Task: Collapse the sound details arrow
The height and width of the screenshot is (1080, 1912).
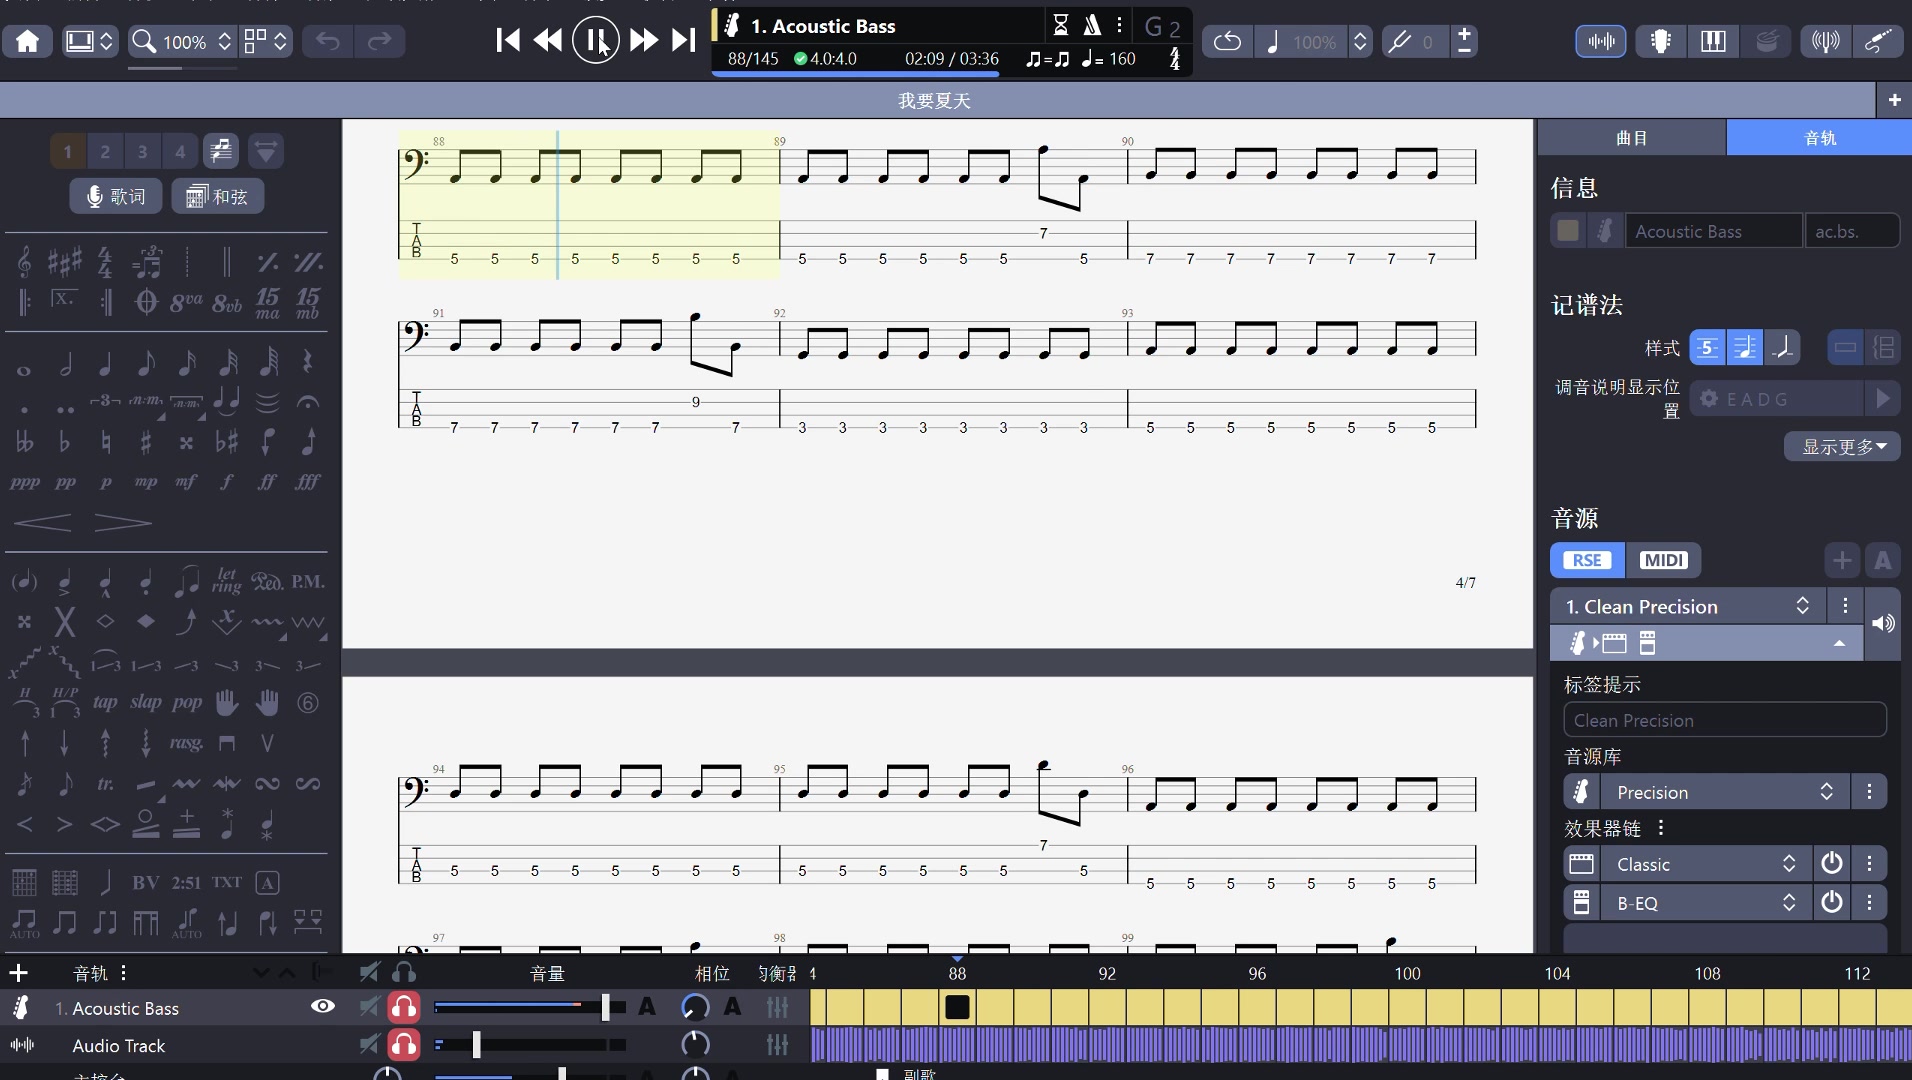Action: click(1838, 643)
